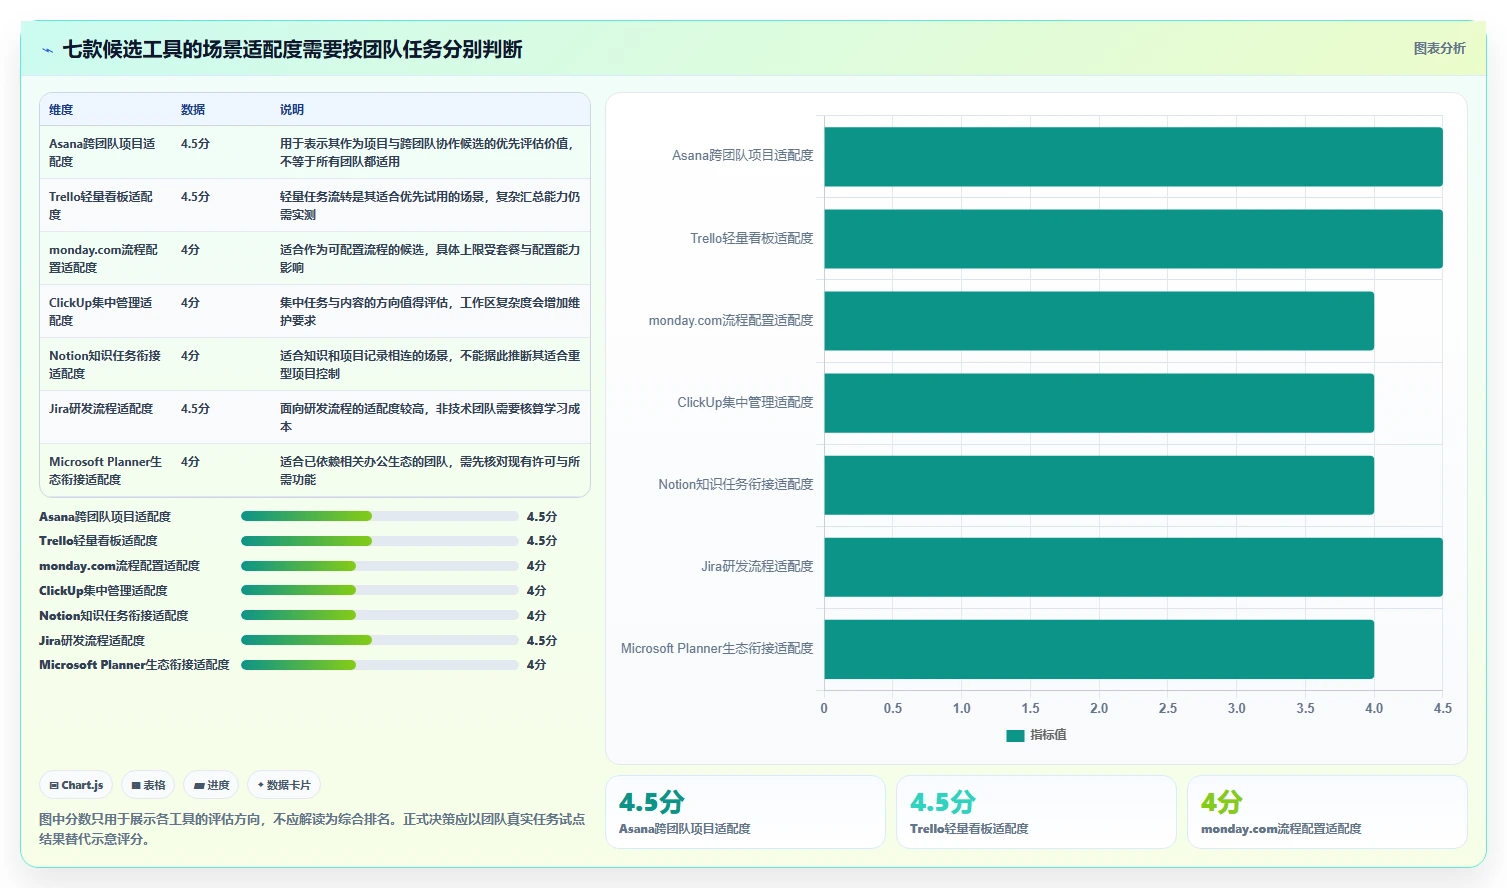This screenshot has height=888, width=1507.
Task: Click the footnote starting 图中分数只用于
Action: (312, 829)
